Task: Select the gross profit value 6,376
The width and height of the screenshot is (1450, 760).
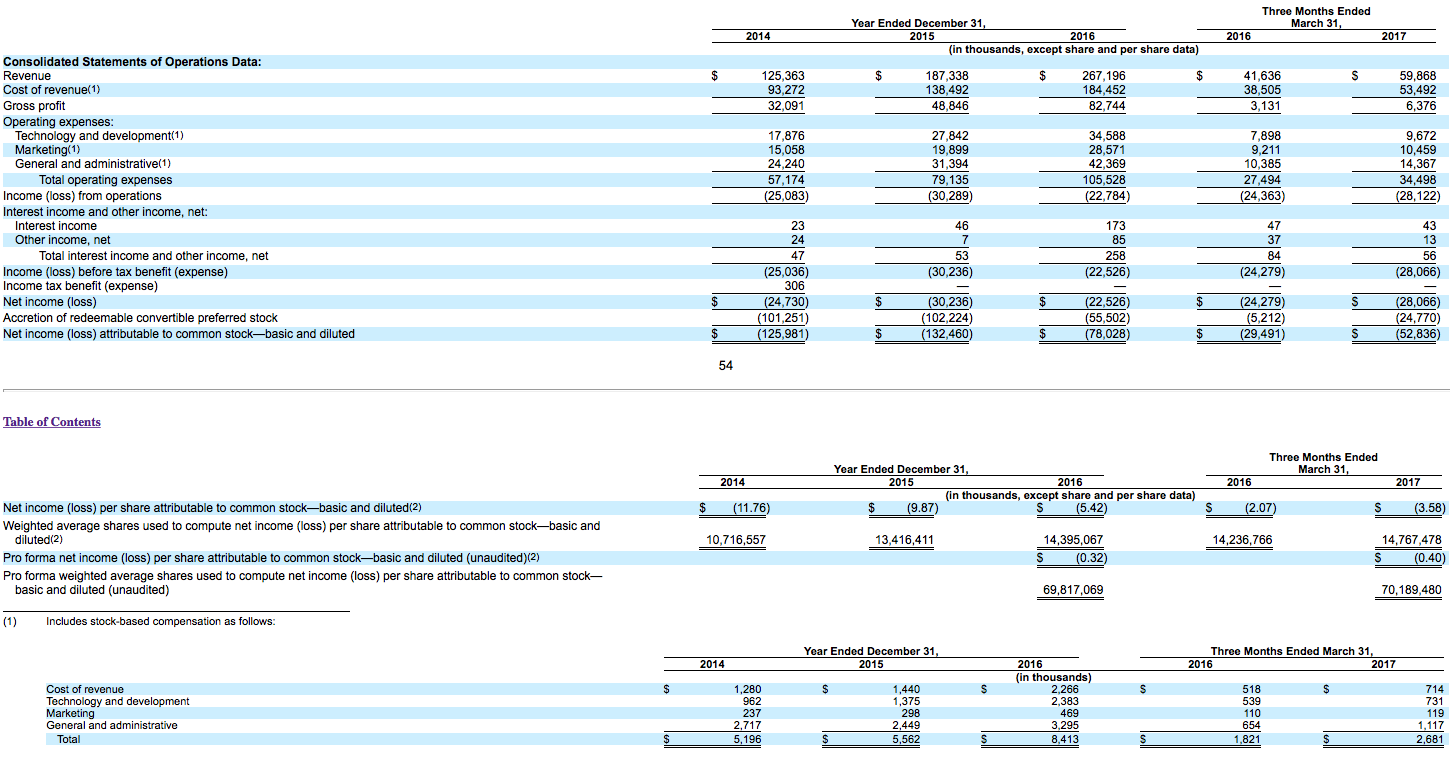Action: pyautogui.click(x=1420, y=106)
